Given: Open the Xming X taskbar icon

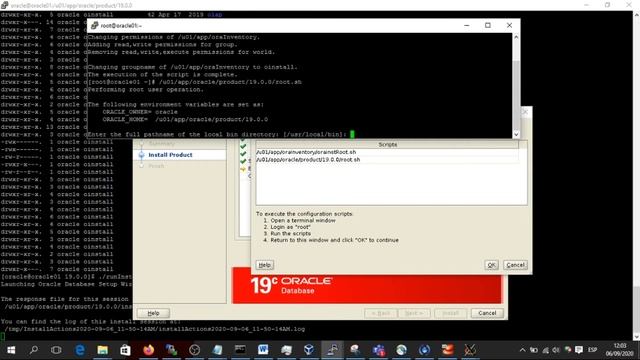Looking at the screenshot, I should 470,350.
